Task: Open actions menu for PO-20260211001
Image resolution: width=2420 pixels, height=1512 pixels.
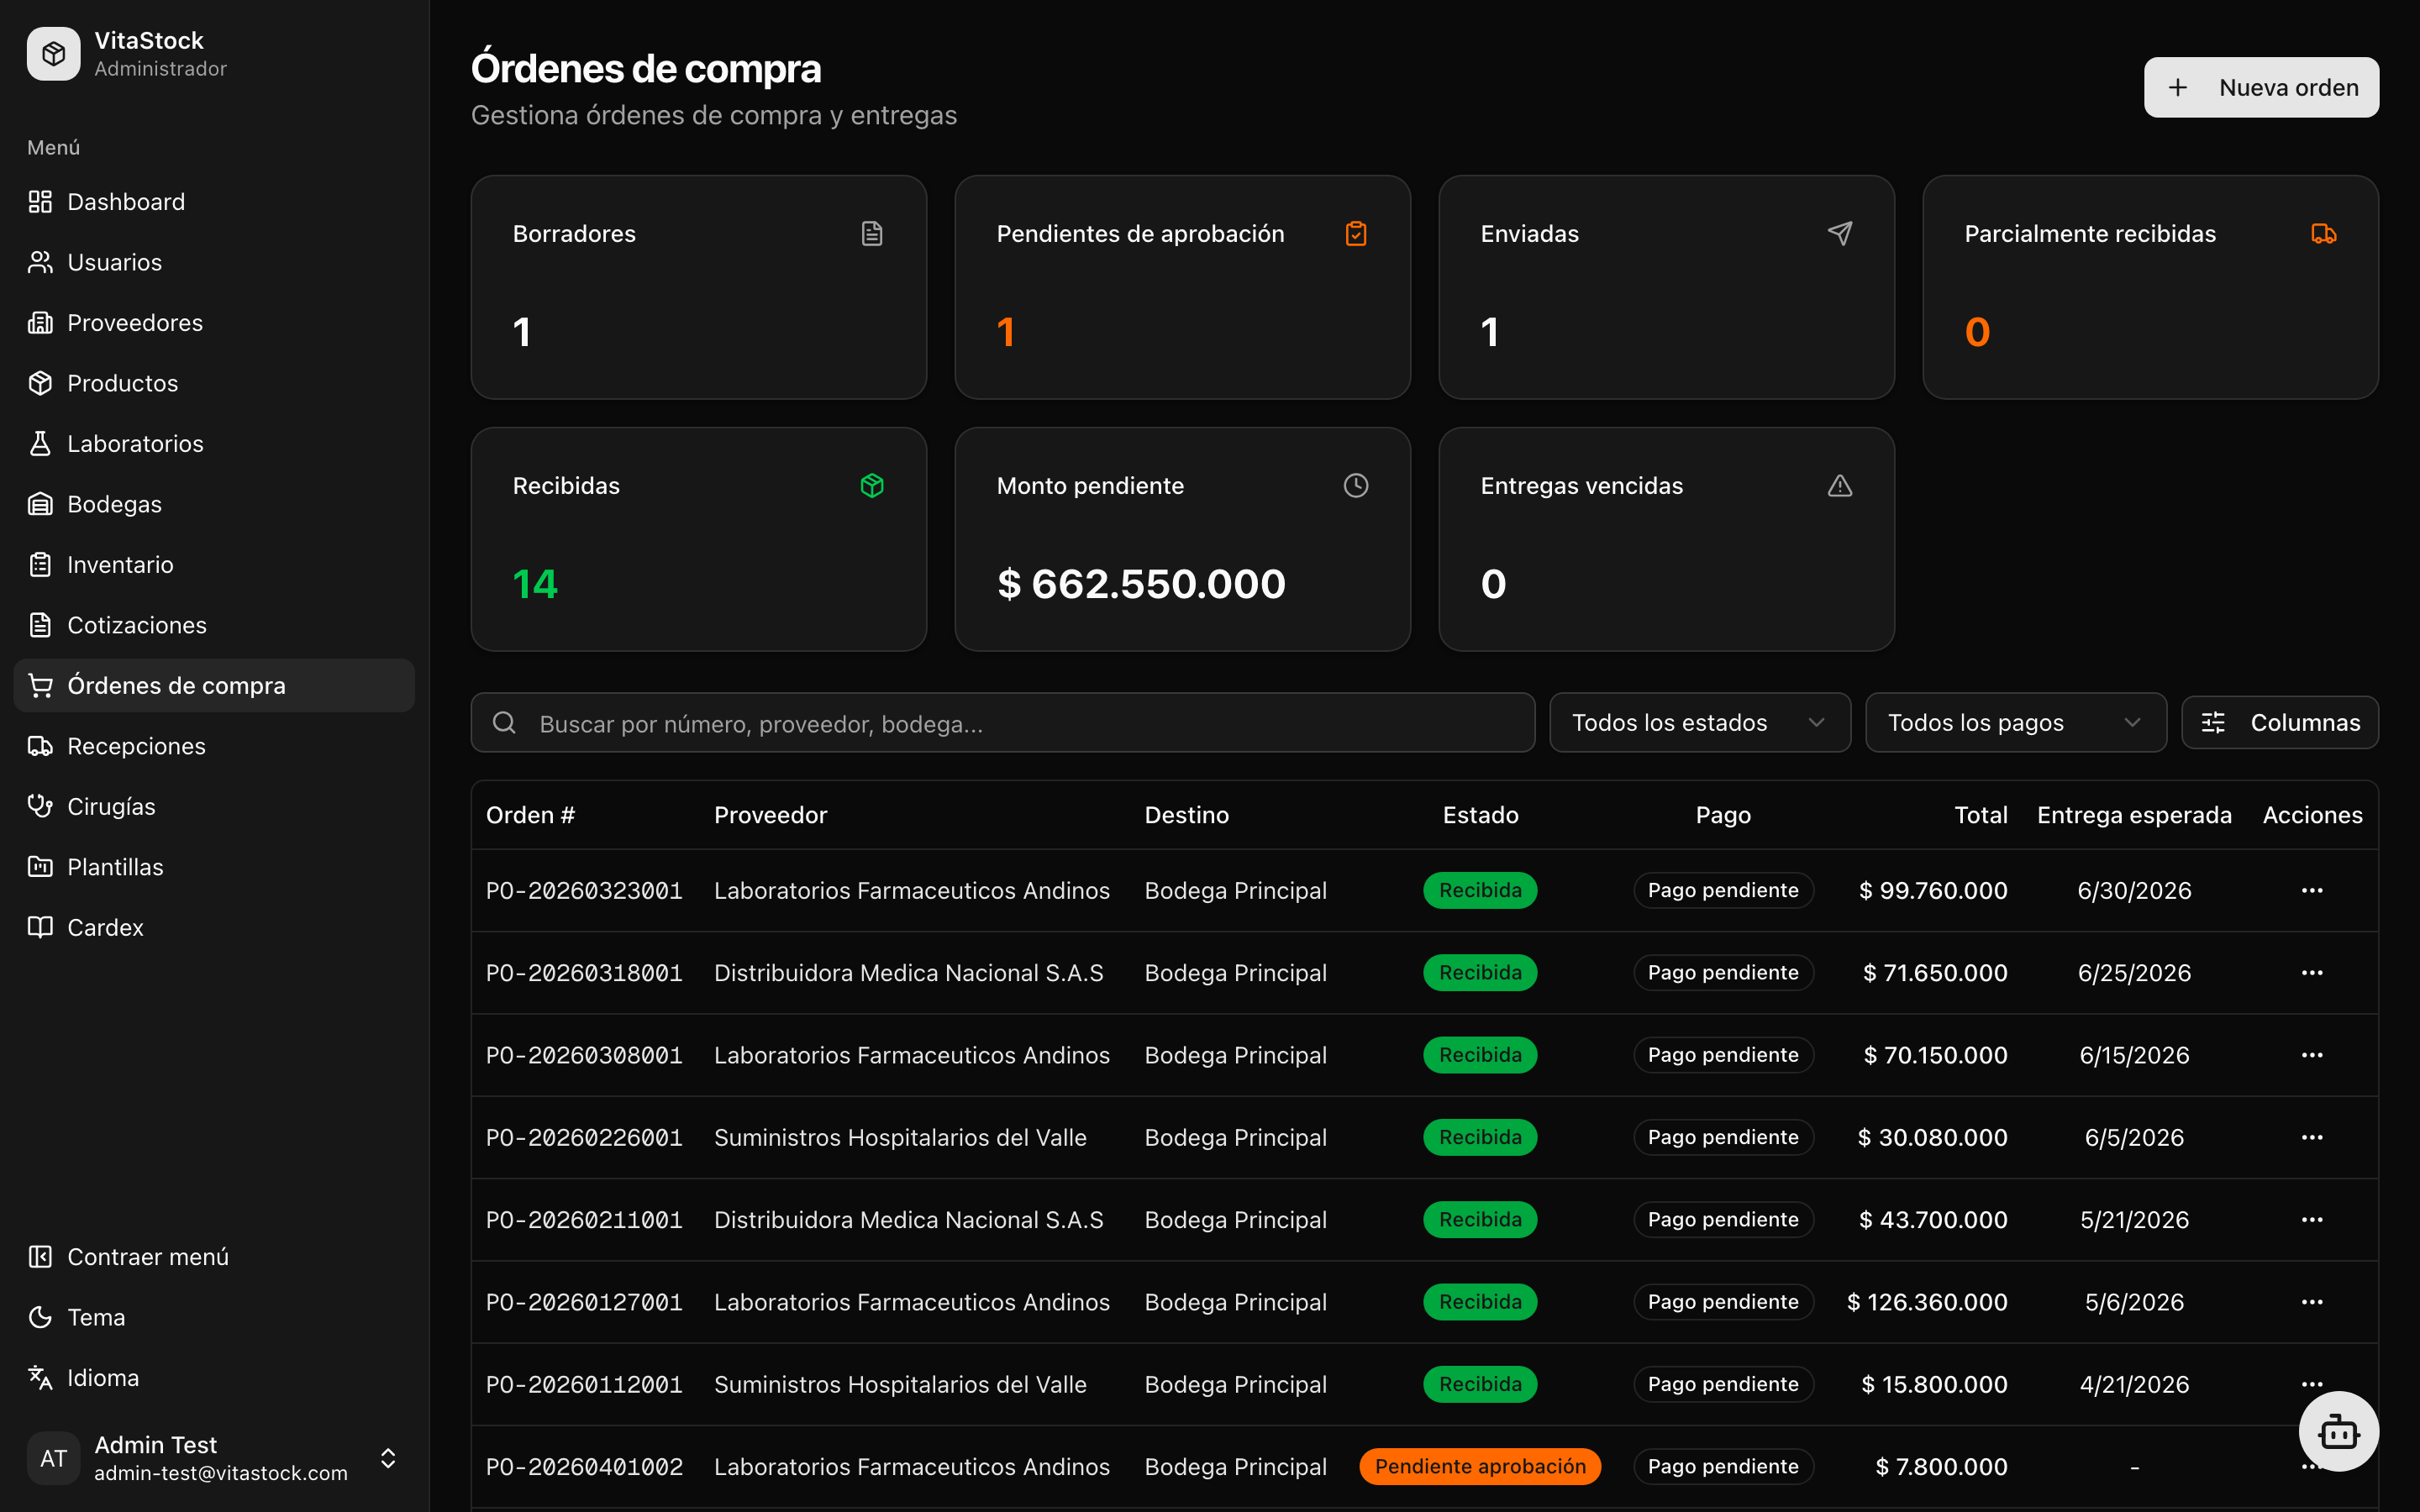Action: (x=2312, y=1219)
